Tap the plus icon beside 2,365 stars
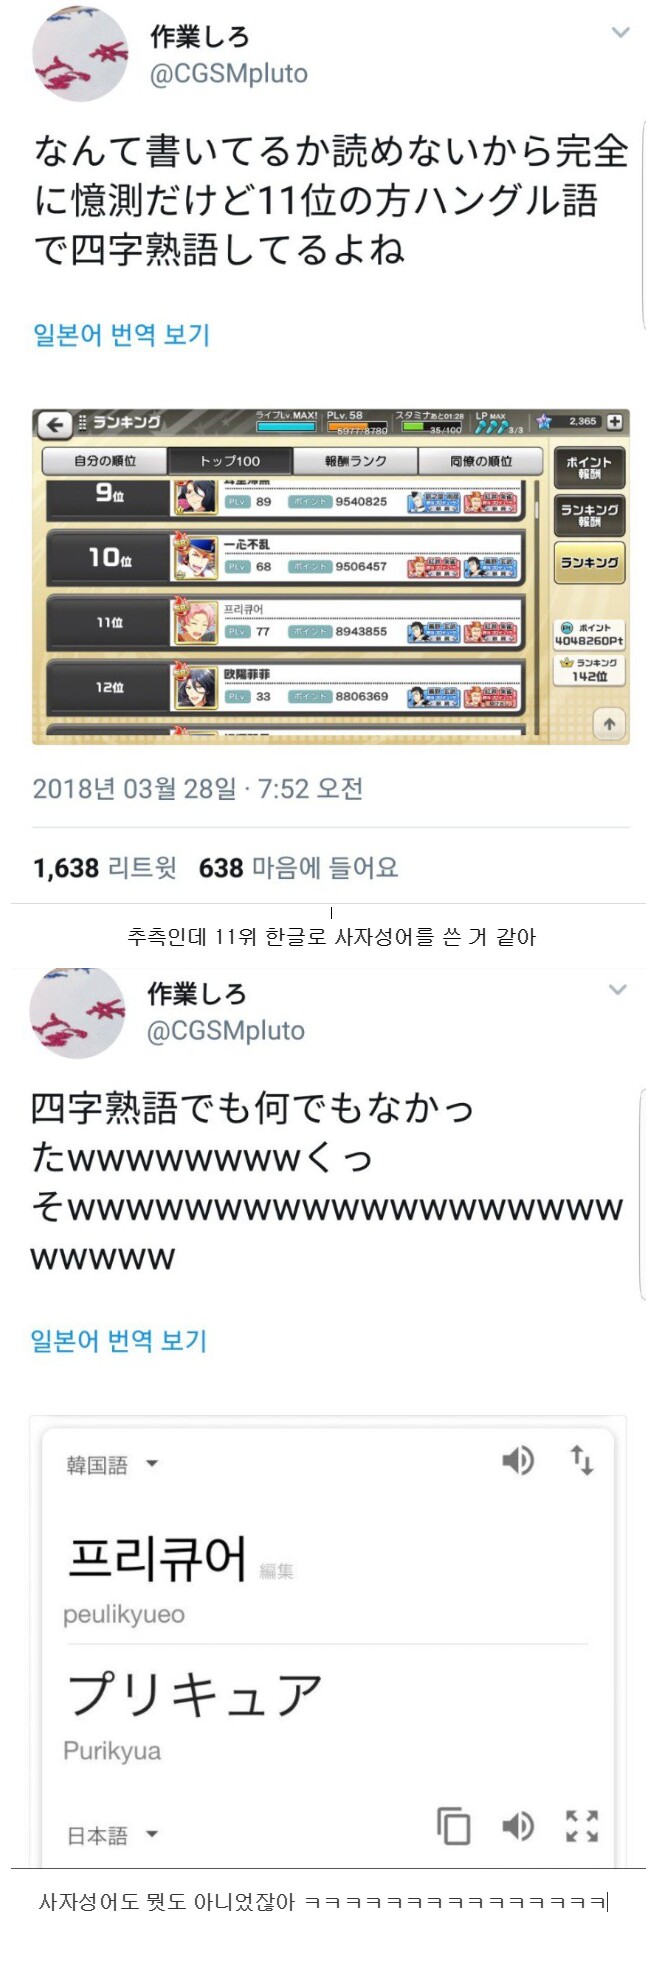662x1964 pixels. [614, 422]
